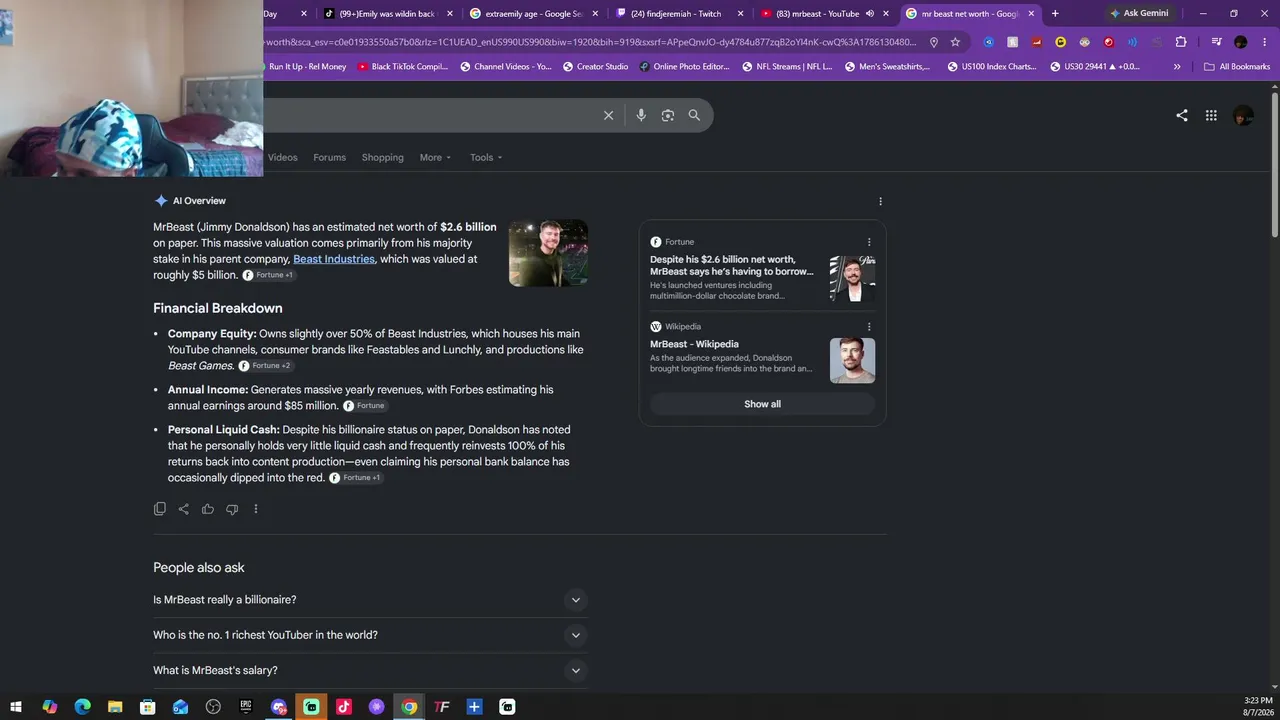The height and width of the screenshot is (720, 1280).
Task: Expand "What is MrBeast's salary?" question
Action: tap(370, 670)
